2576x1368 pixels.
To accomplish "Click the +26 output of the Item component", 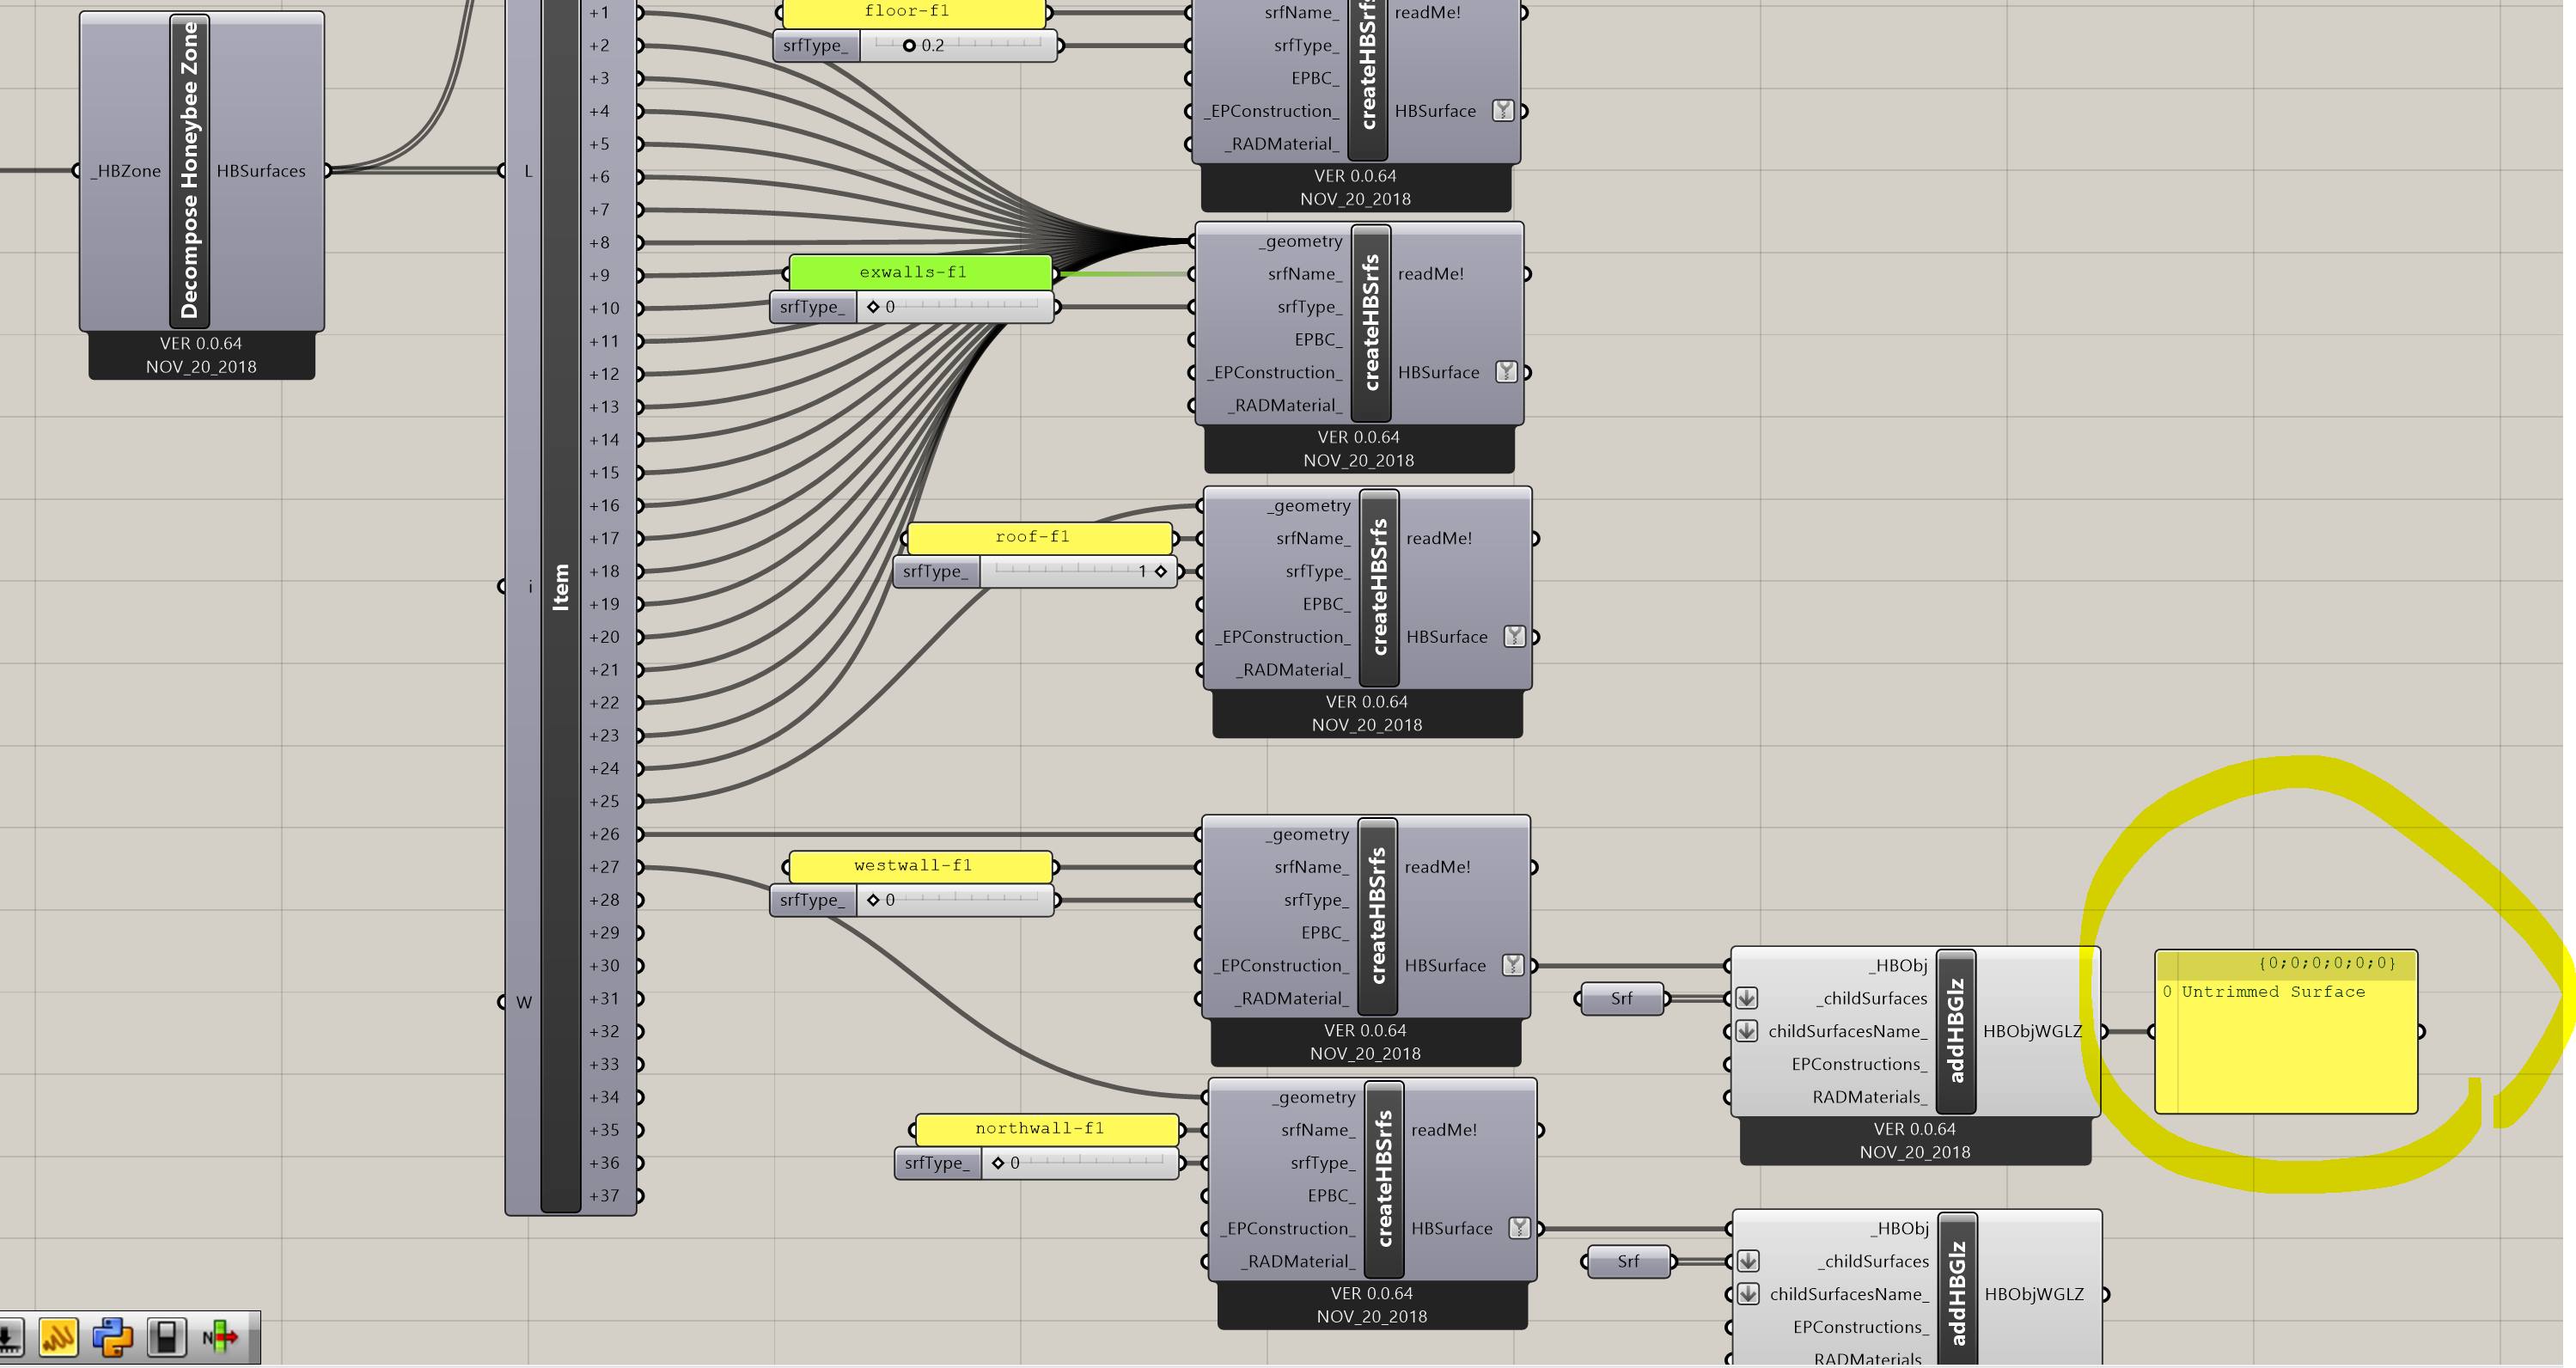I will coord(606,834).
